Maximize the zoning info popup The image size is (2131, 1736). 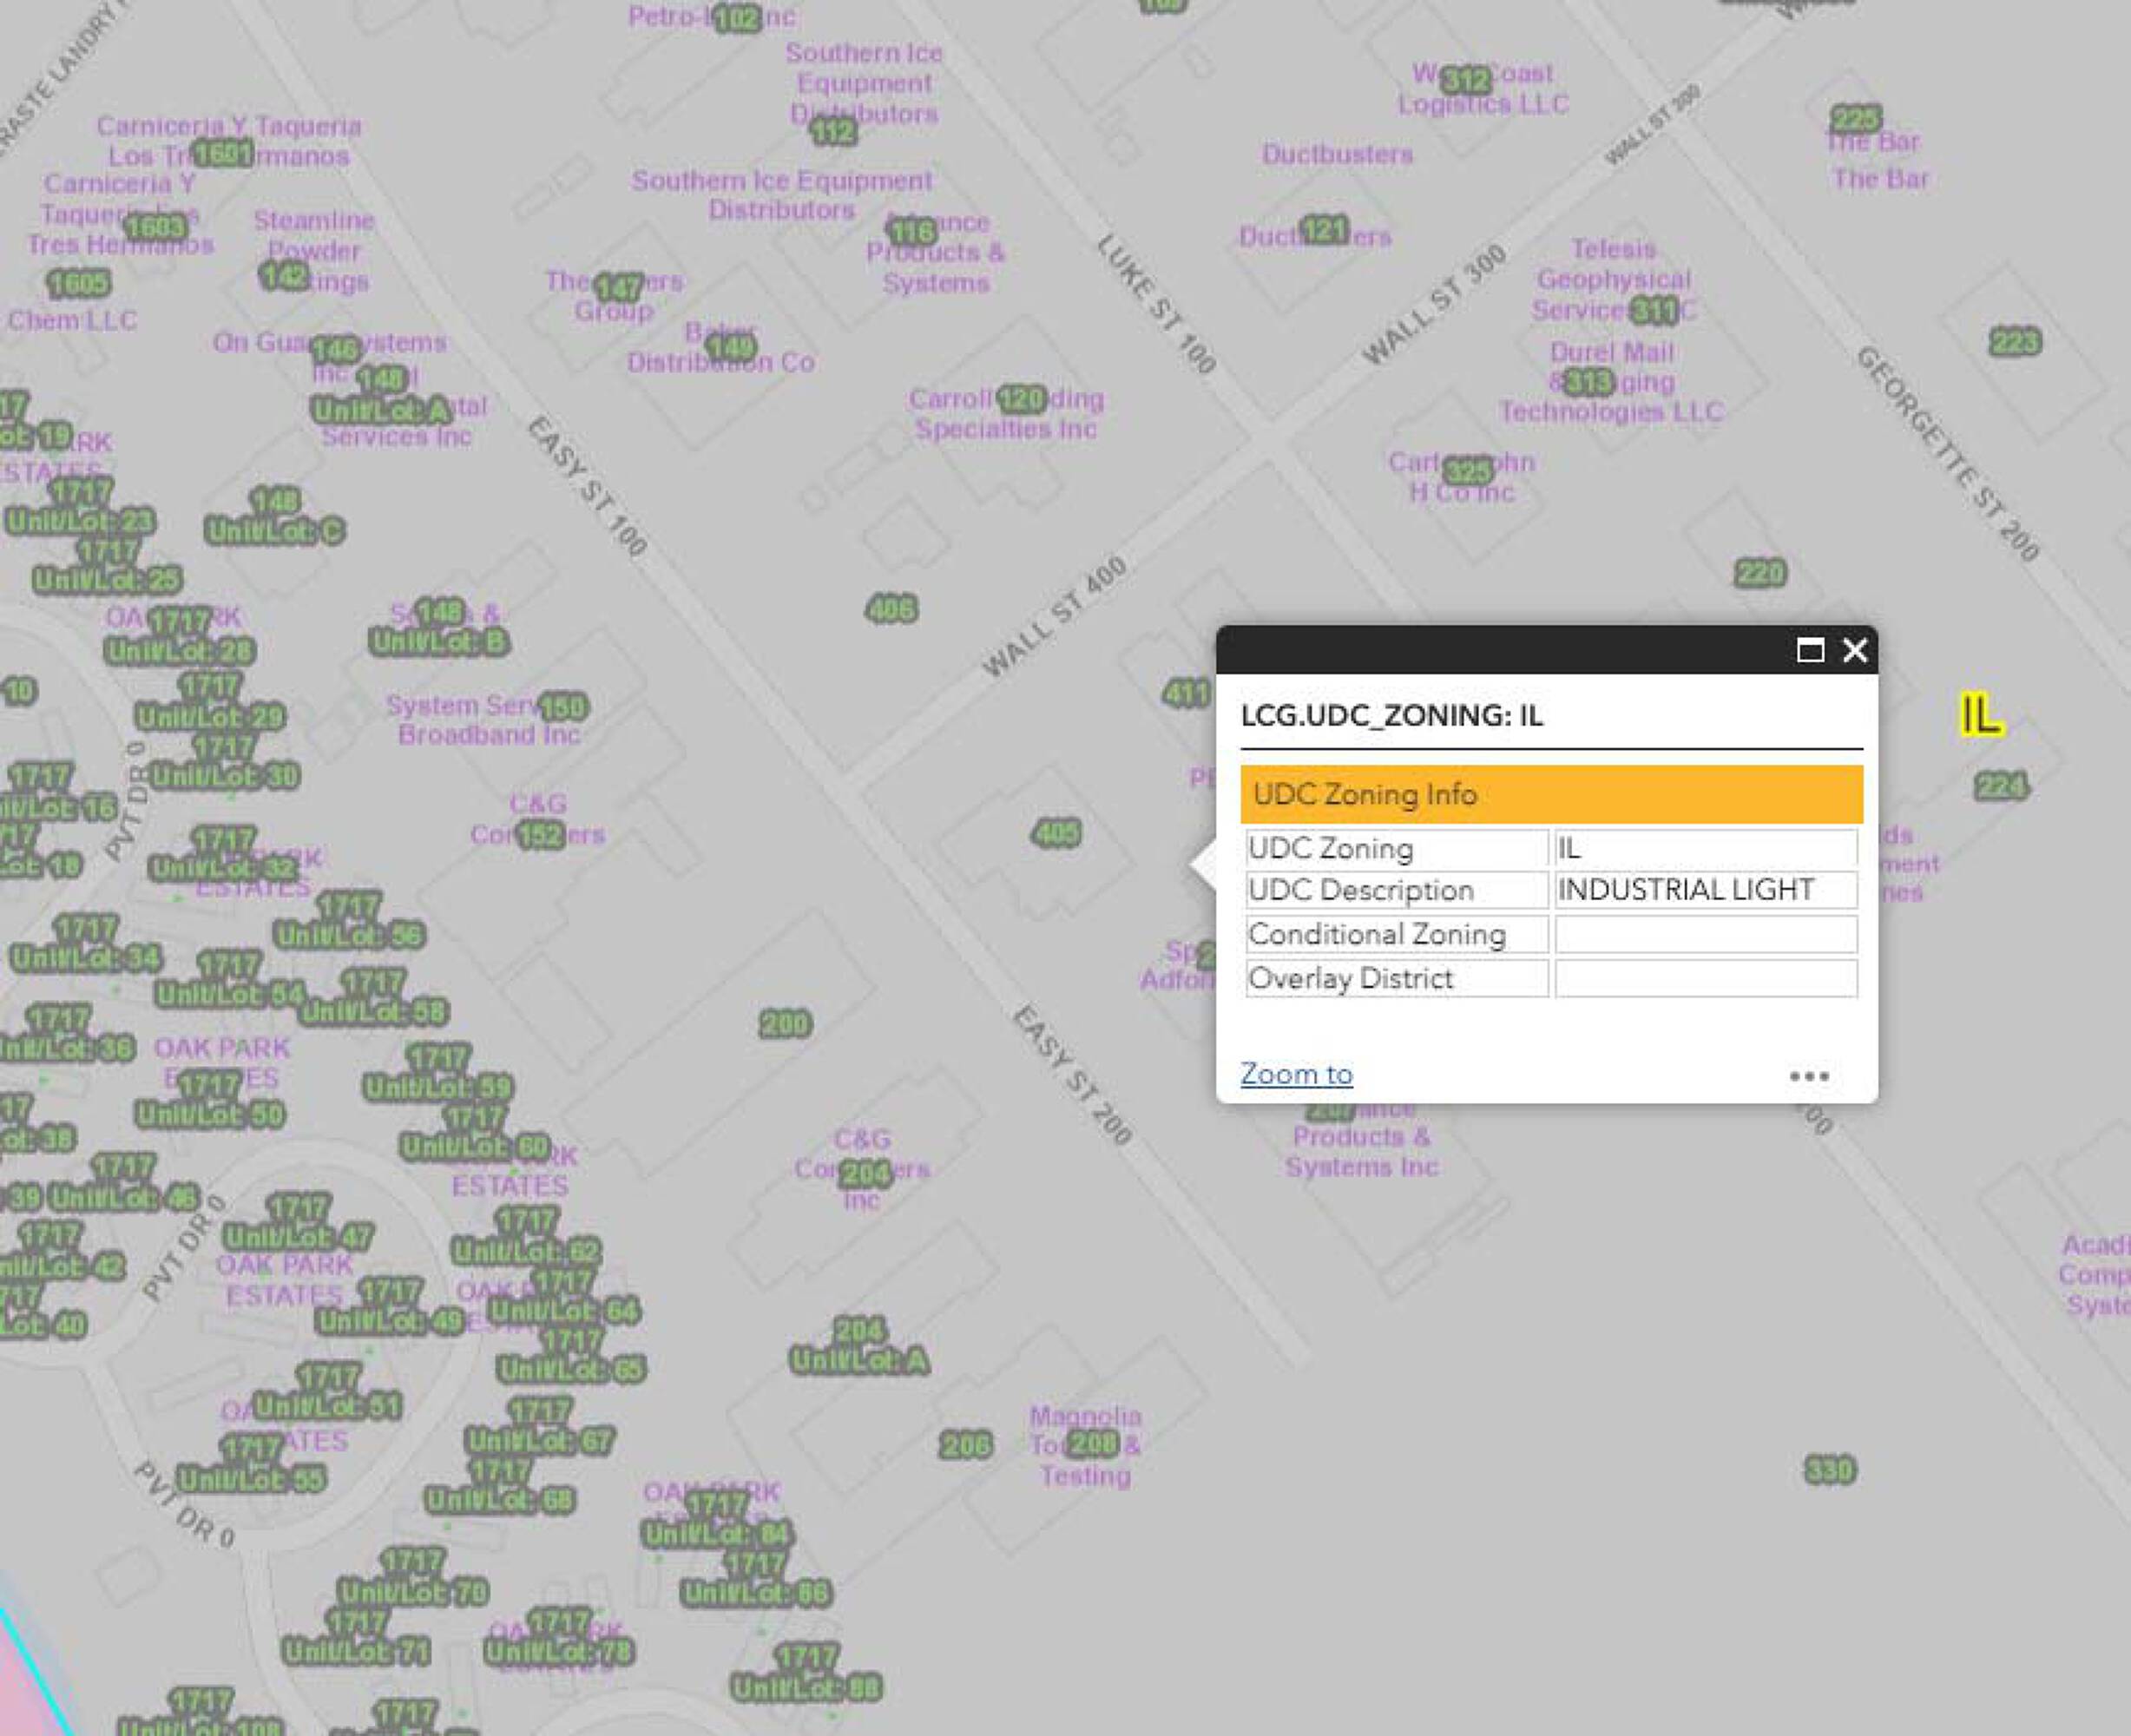click(1809, 651)
